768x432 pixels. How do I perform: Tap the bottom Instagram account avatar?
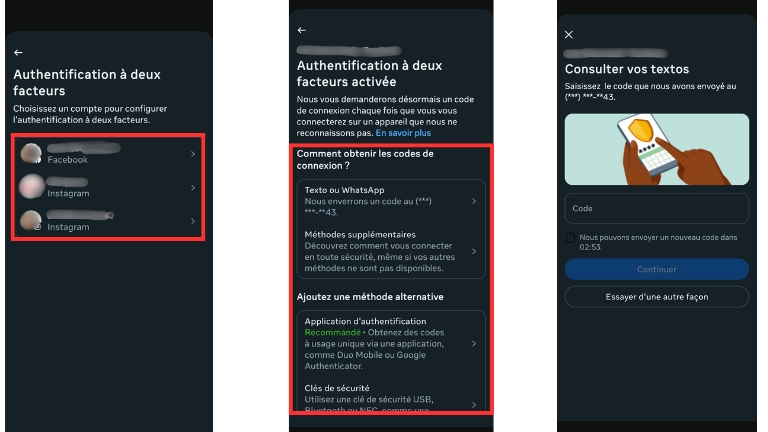32,220
